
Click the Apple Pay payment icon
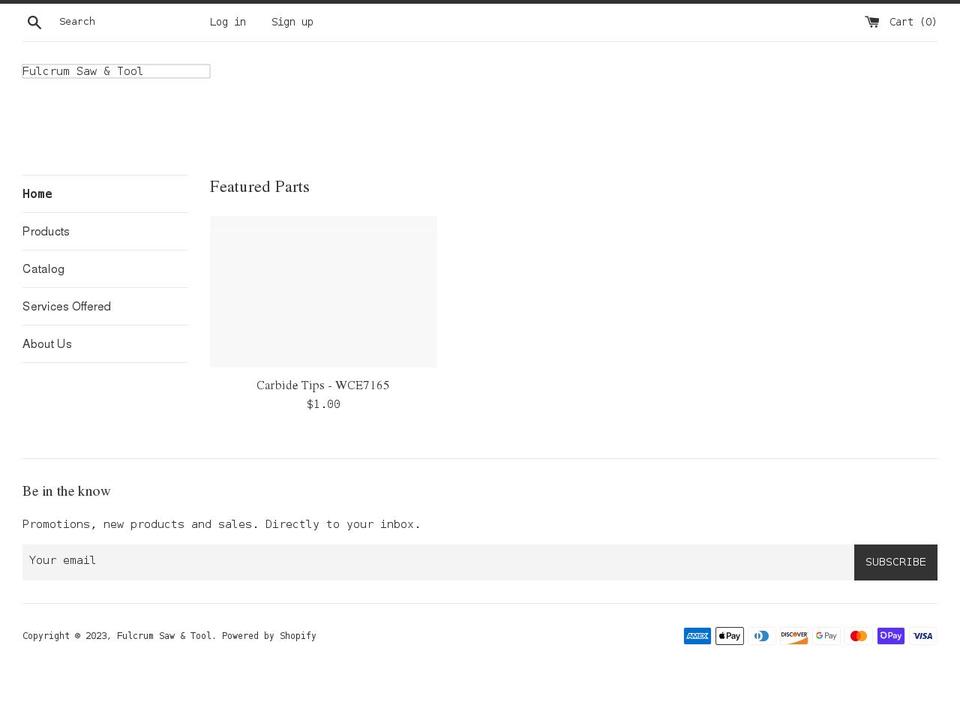tap(729, 635)
